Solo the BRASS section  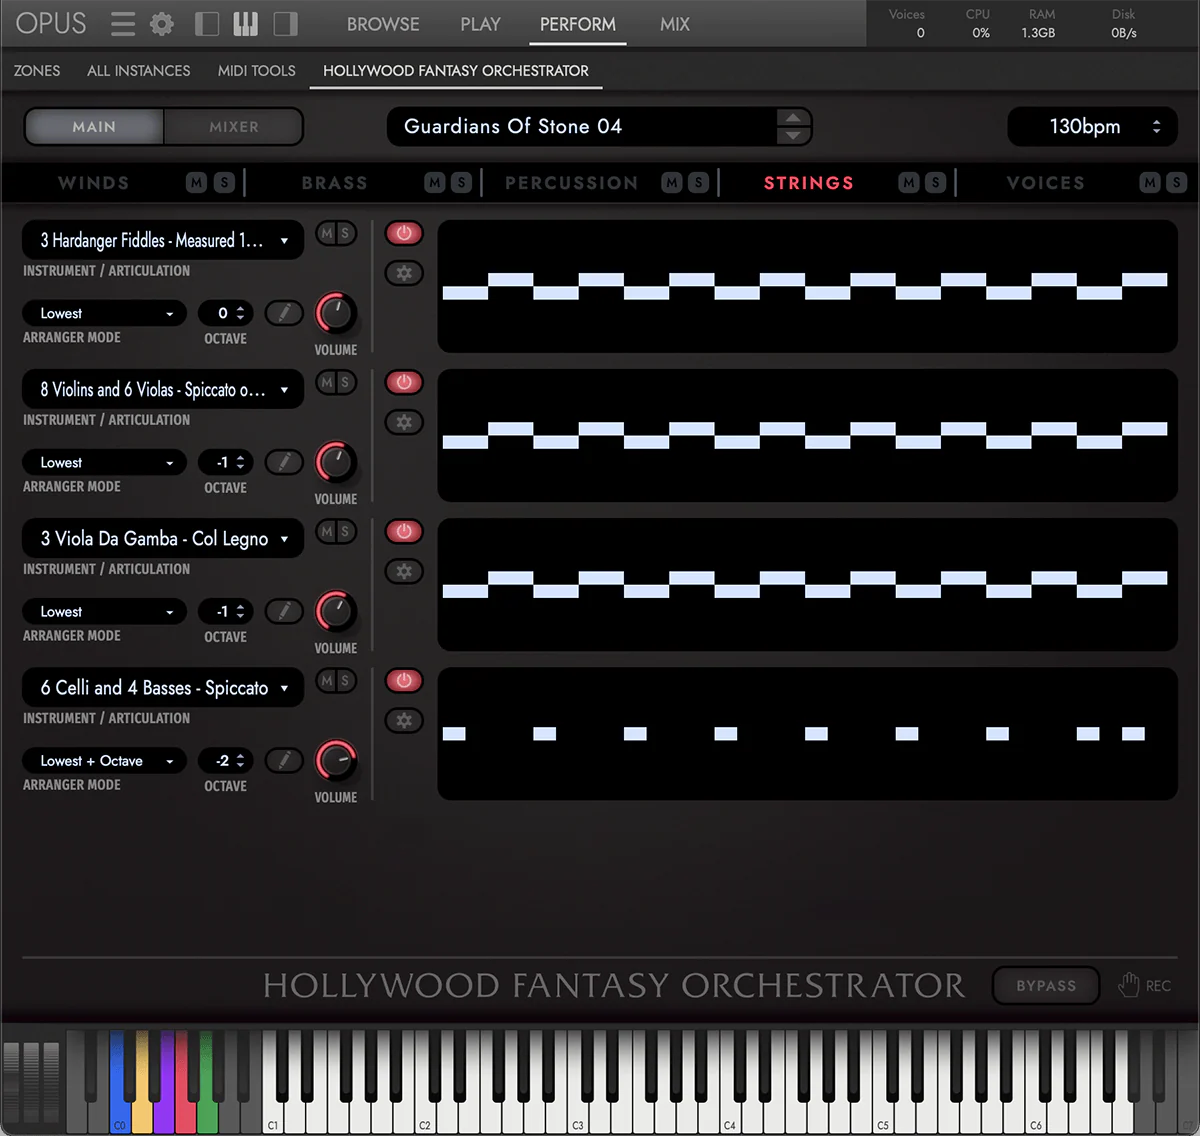pyautogui.click(x=461, y=182)
